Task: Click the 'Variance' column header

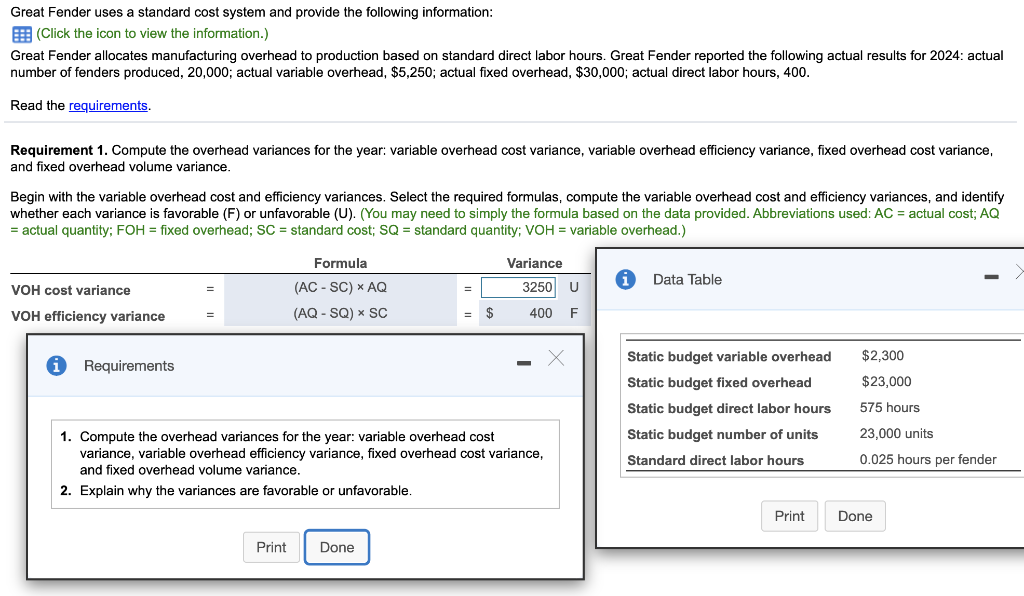Action: 534,263
